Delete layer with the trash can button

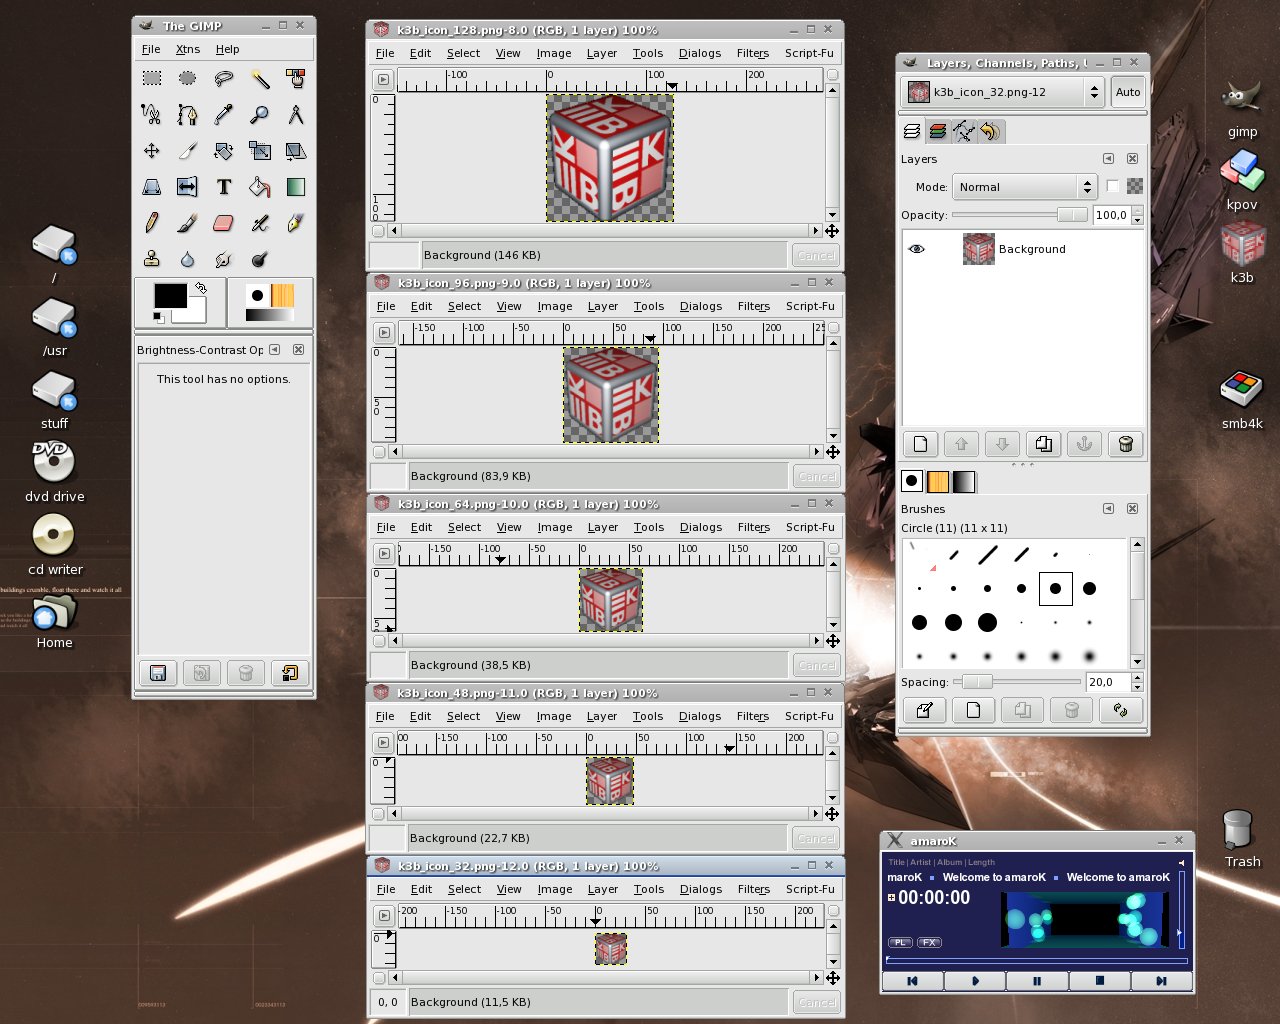(x=1125, y=444)
